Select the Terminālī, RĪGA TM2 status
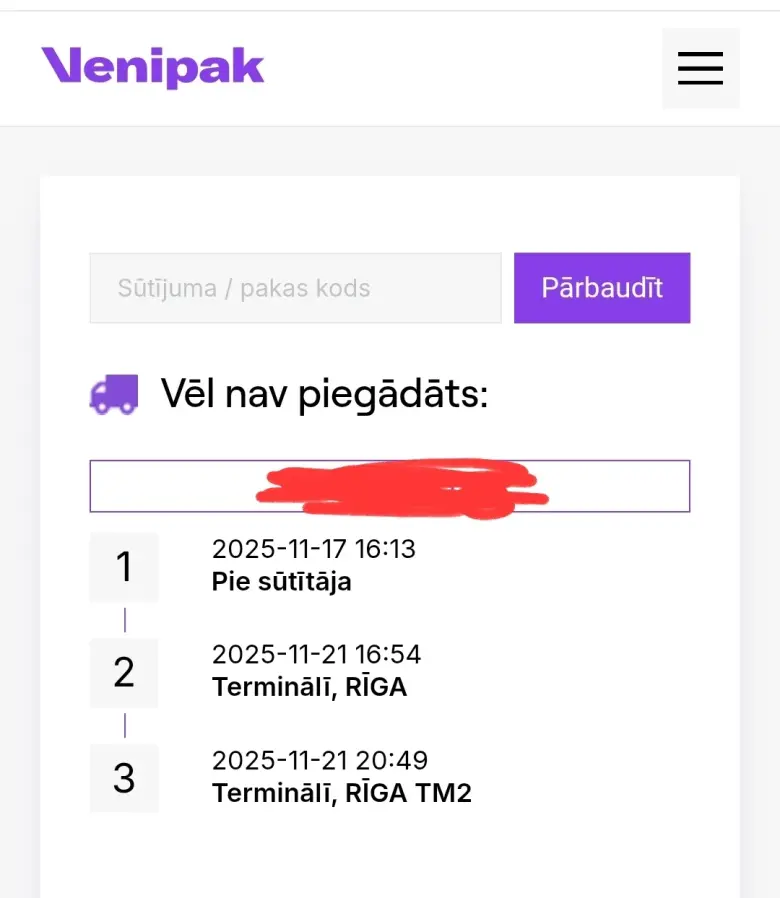The width and height of the screenshot is (780, 898). [x=341, y=793]
